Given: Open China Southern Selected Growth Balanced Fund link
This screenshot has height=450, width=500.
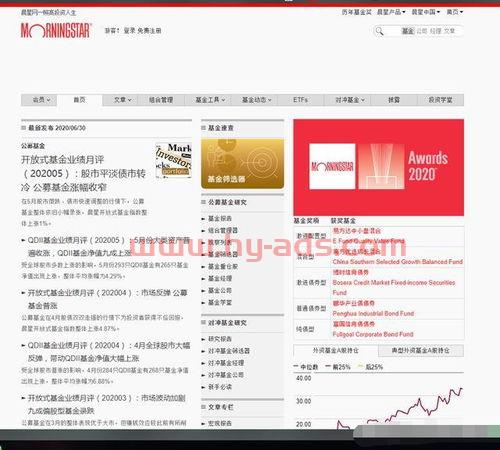Looking at the screenshot, I should (x=397, y=262).
